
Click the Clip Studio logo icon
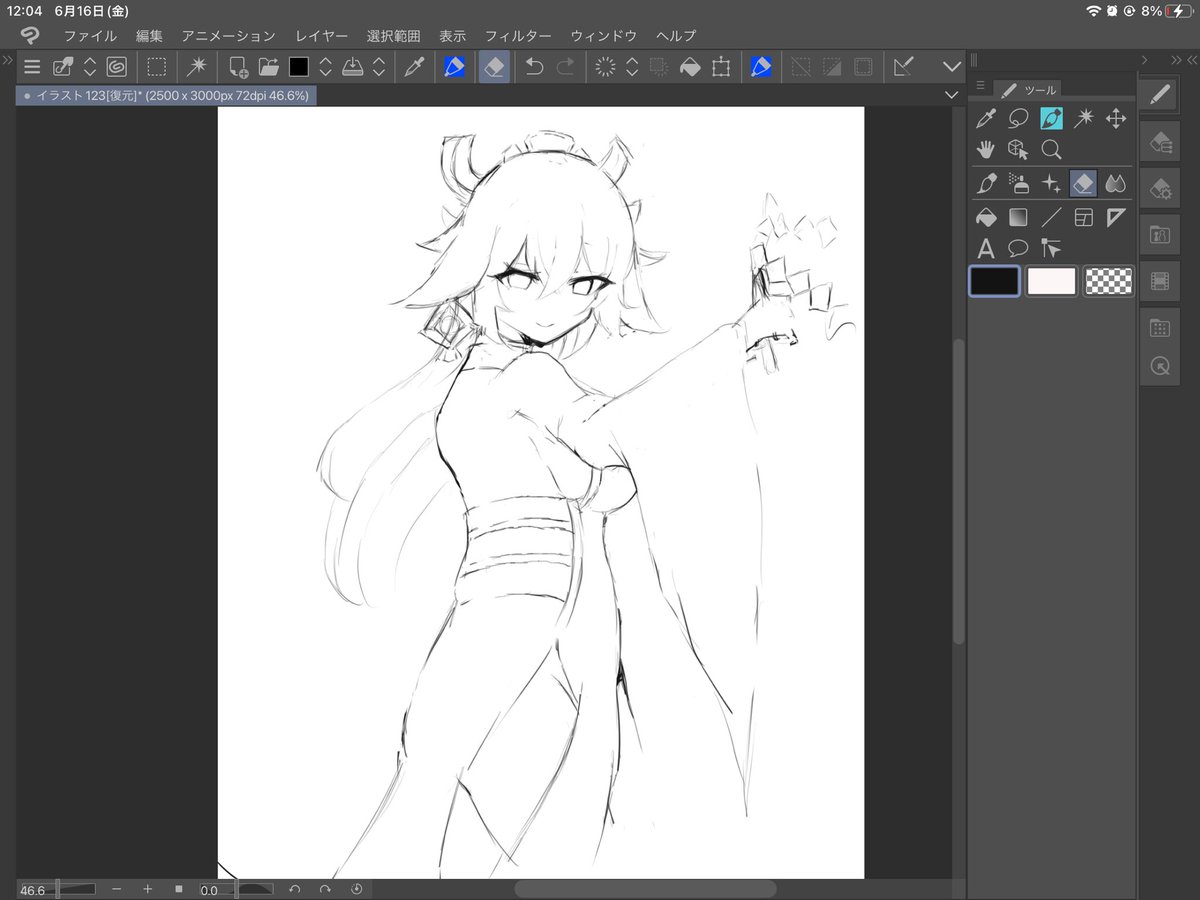(30, 35)
